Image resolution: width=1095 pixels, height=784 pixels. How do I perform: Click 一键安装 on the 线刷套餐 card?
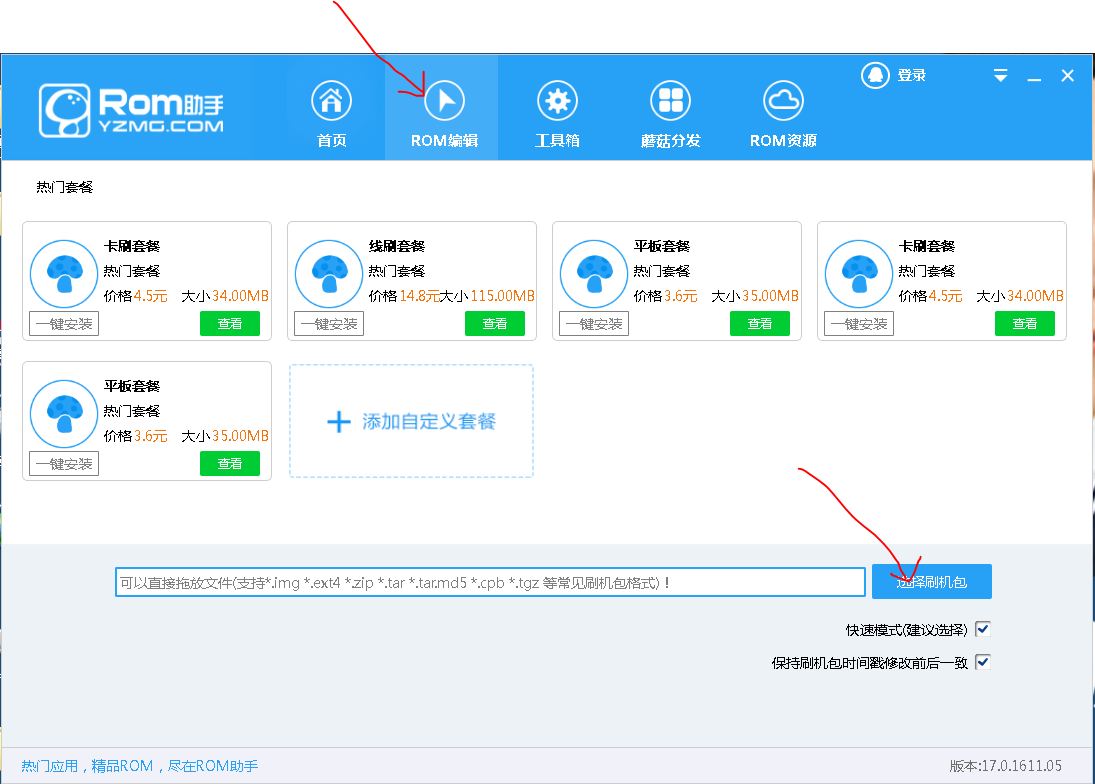coord(329,323)
